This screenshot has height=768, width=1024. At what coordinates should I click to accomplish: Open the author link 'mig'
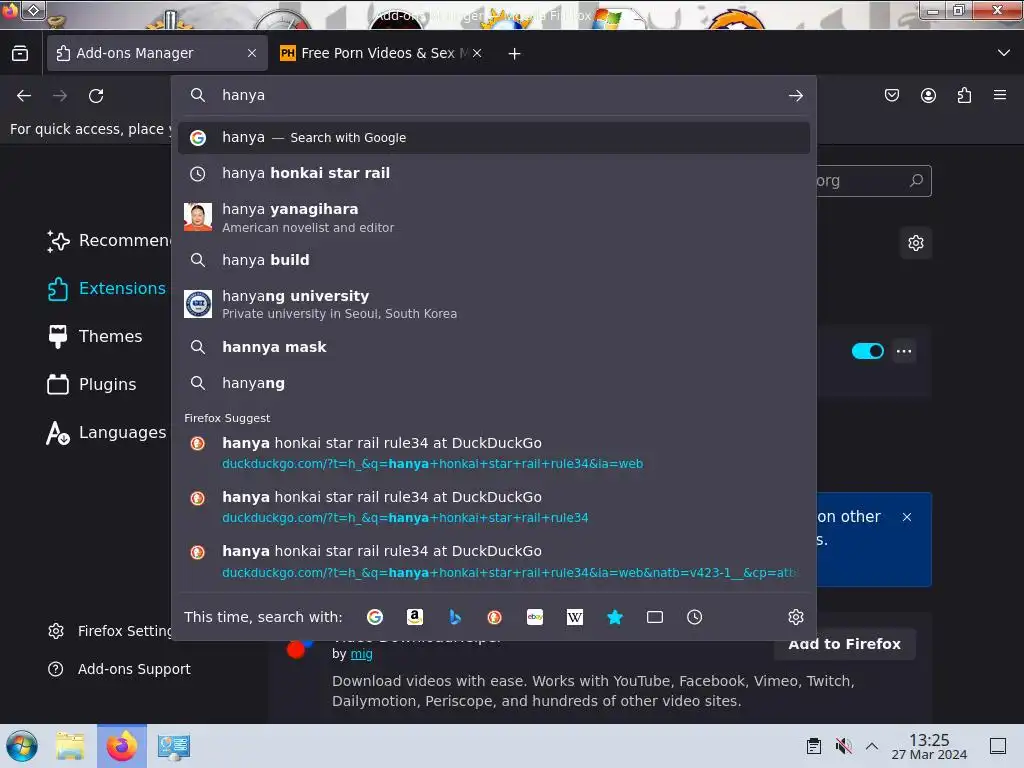[361, 654]
